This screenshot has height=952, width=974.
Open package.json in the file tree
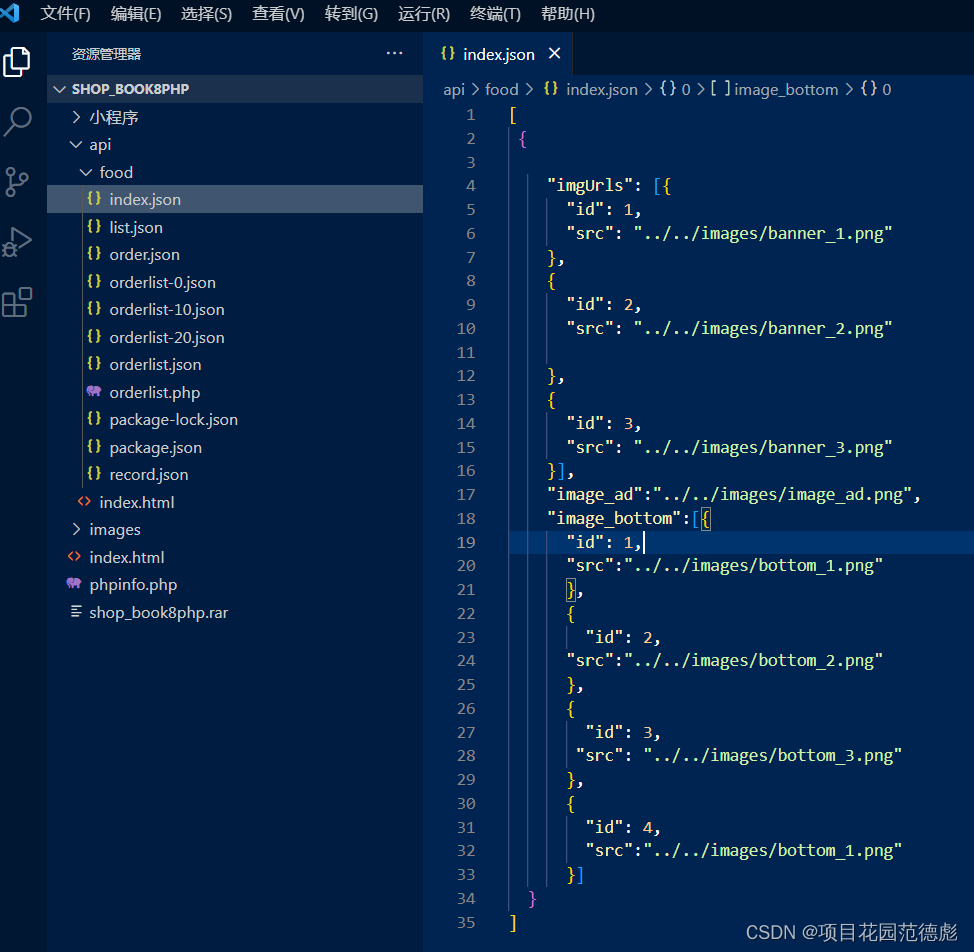[155, 447]
